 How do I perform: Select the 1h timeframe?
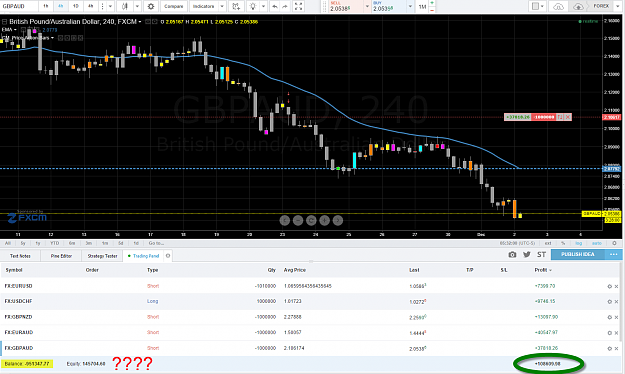[46, 6]
